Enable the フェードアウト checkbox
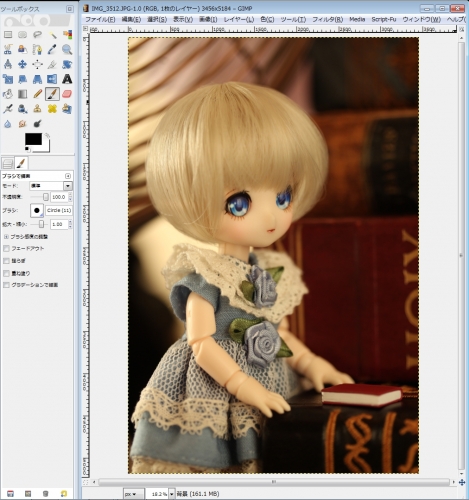469x500 pixels. 6,248
